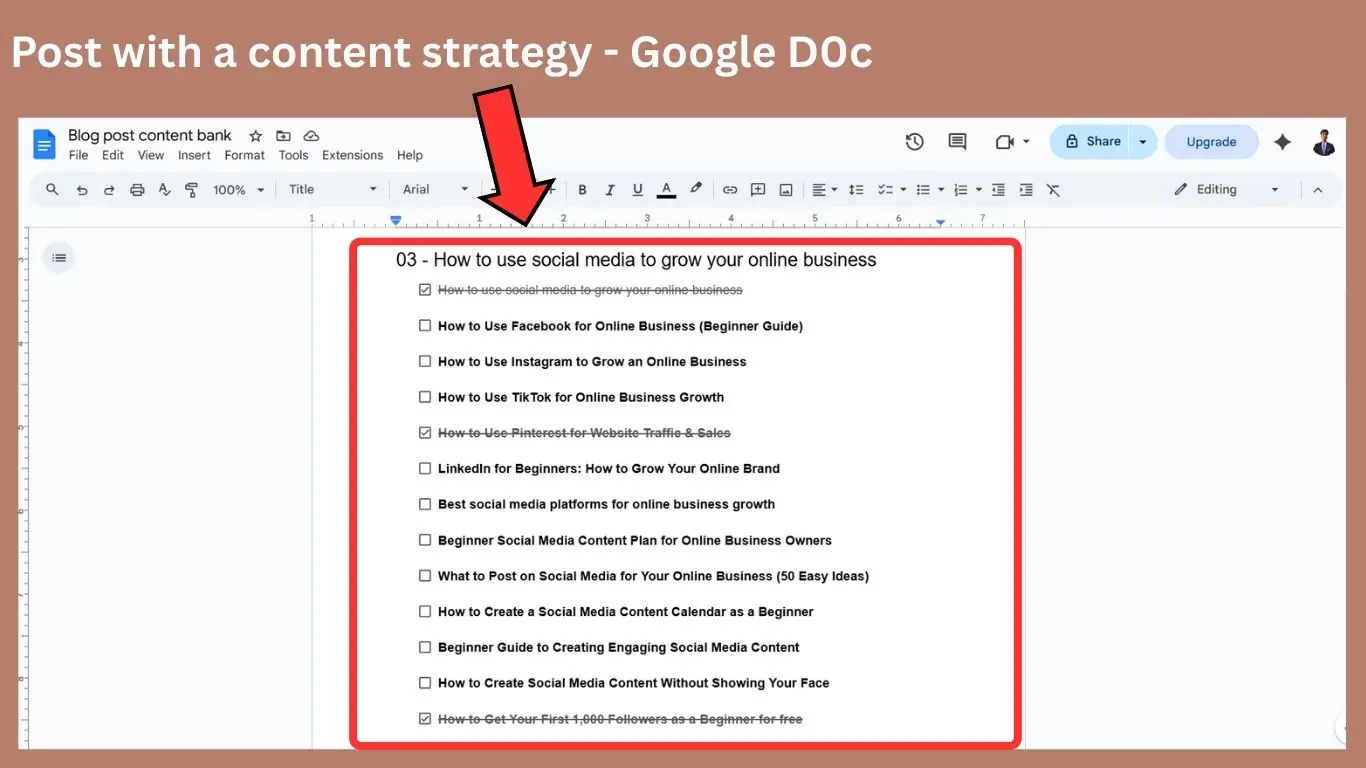1366x768 pixels.
Task: Open the View menu
Action: tap(151, 156)
